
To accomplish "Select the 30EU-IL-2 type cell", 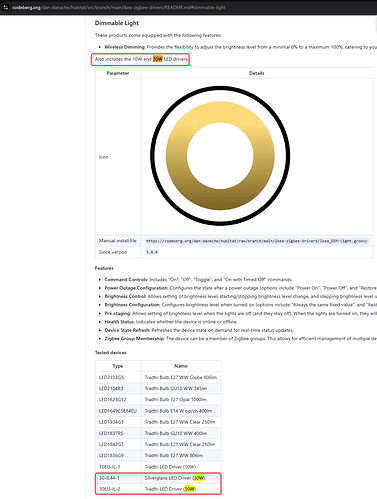I will (118, 489).
